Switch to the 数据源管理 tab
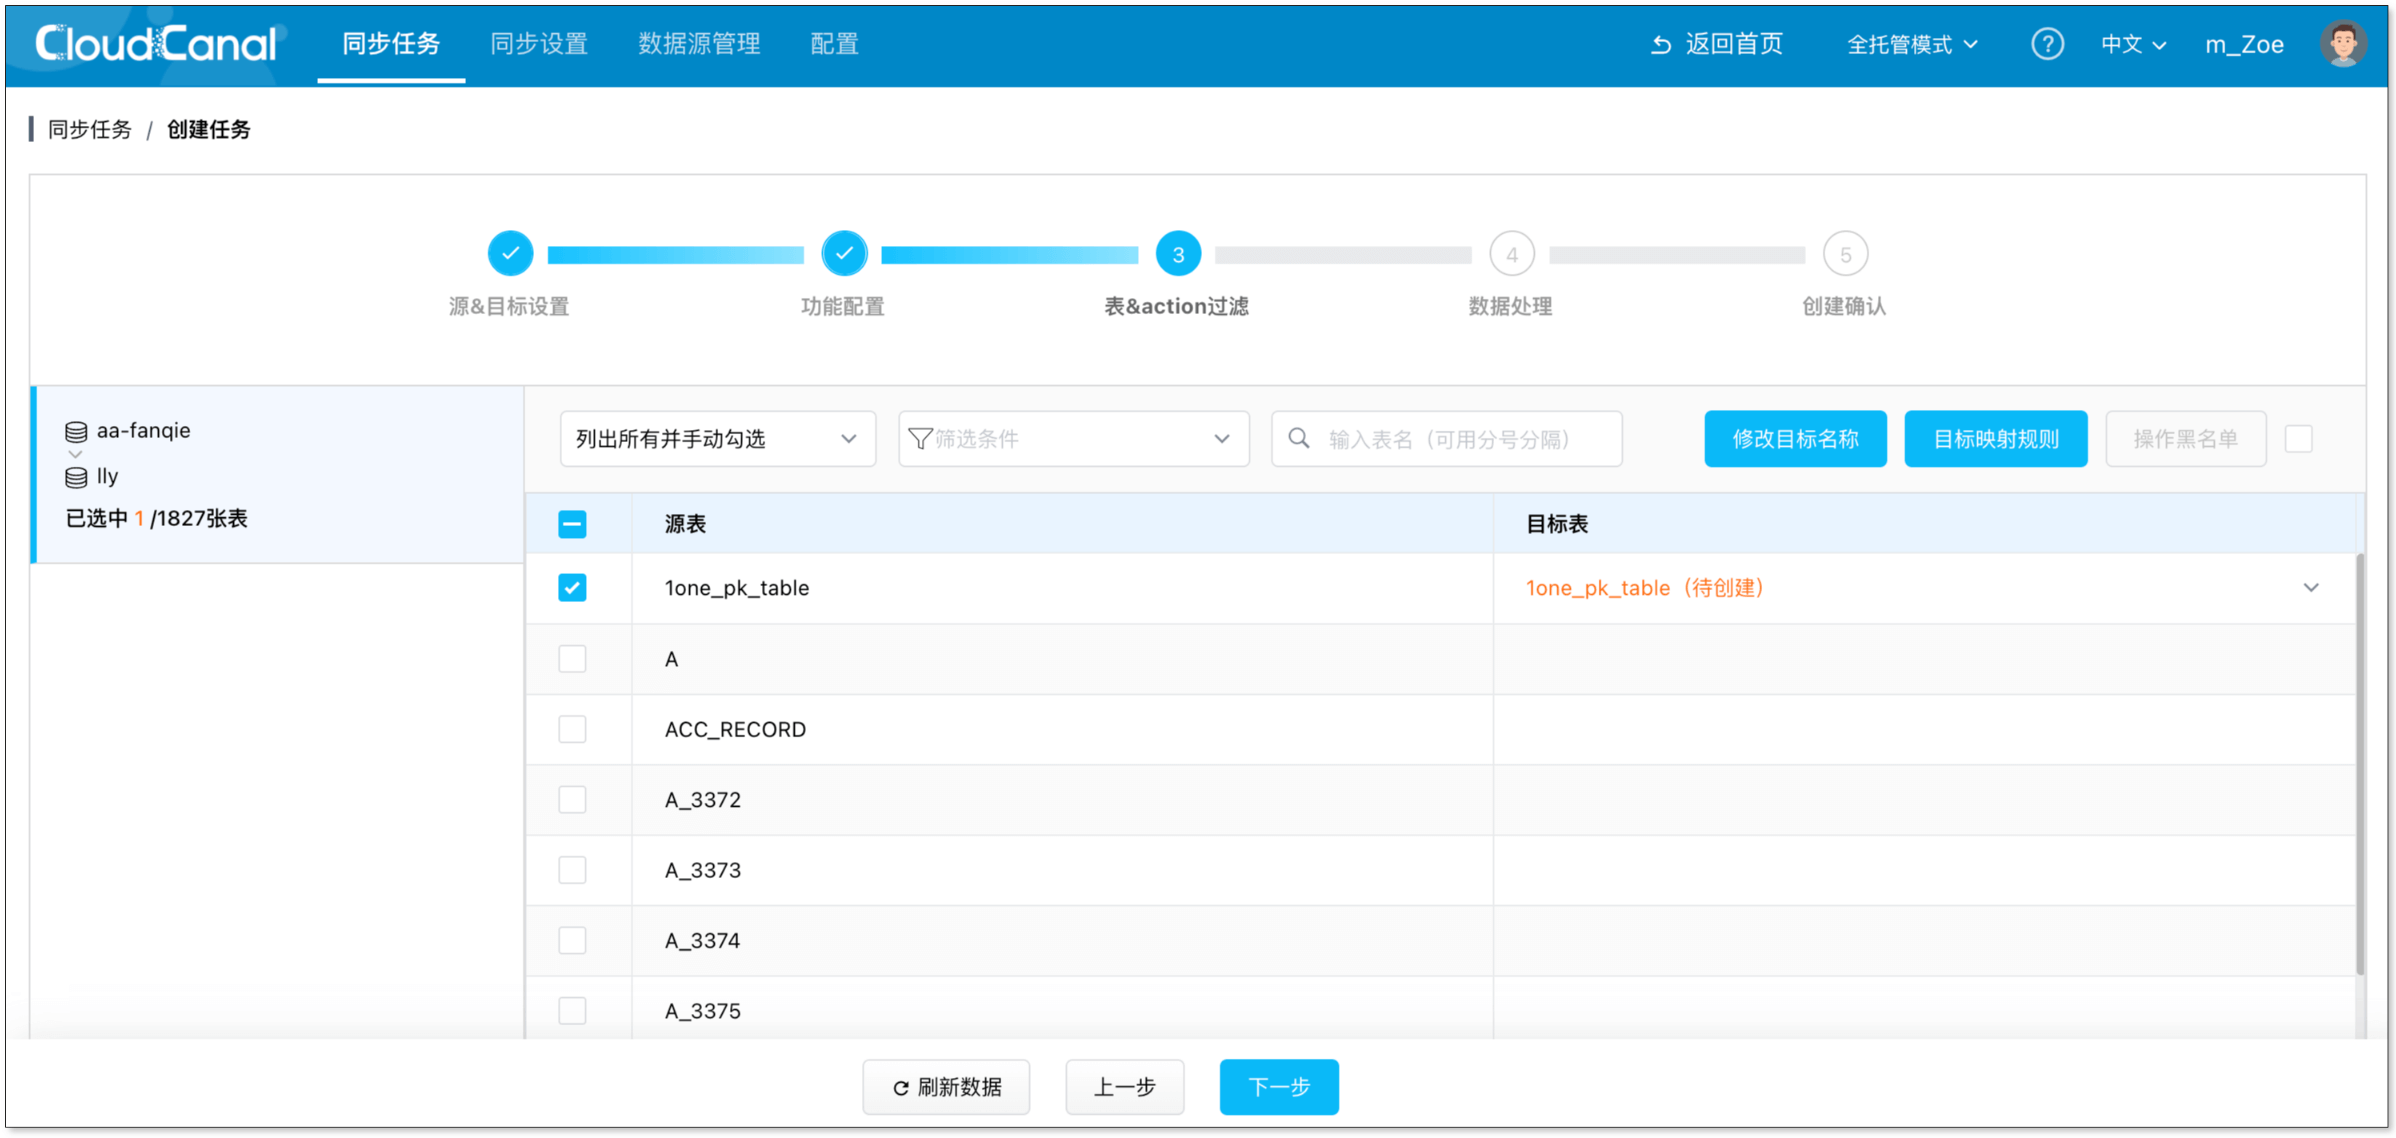The image size is (2396, 1138). click(x=698, y=43)
